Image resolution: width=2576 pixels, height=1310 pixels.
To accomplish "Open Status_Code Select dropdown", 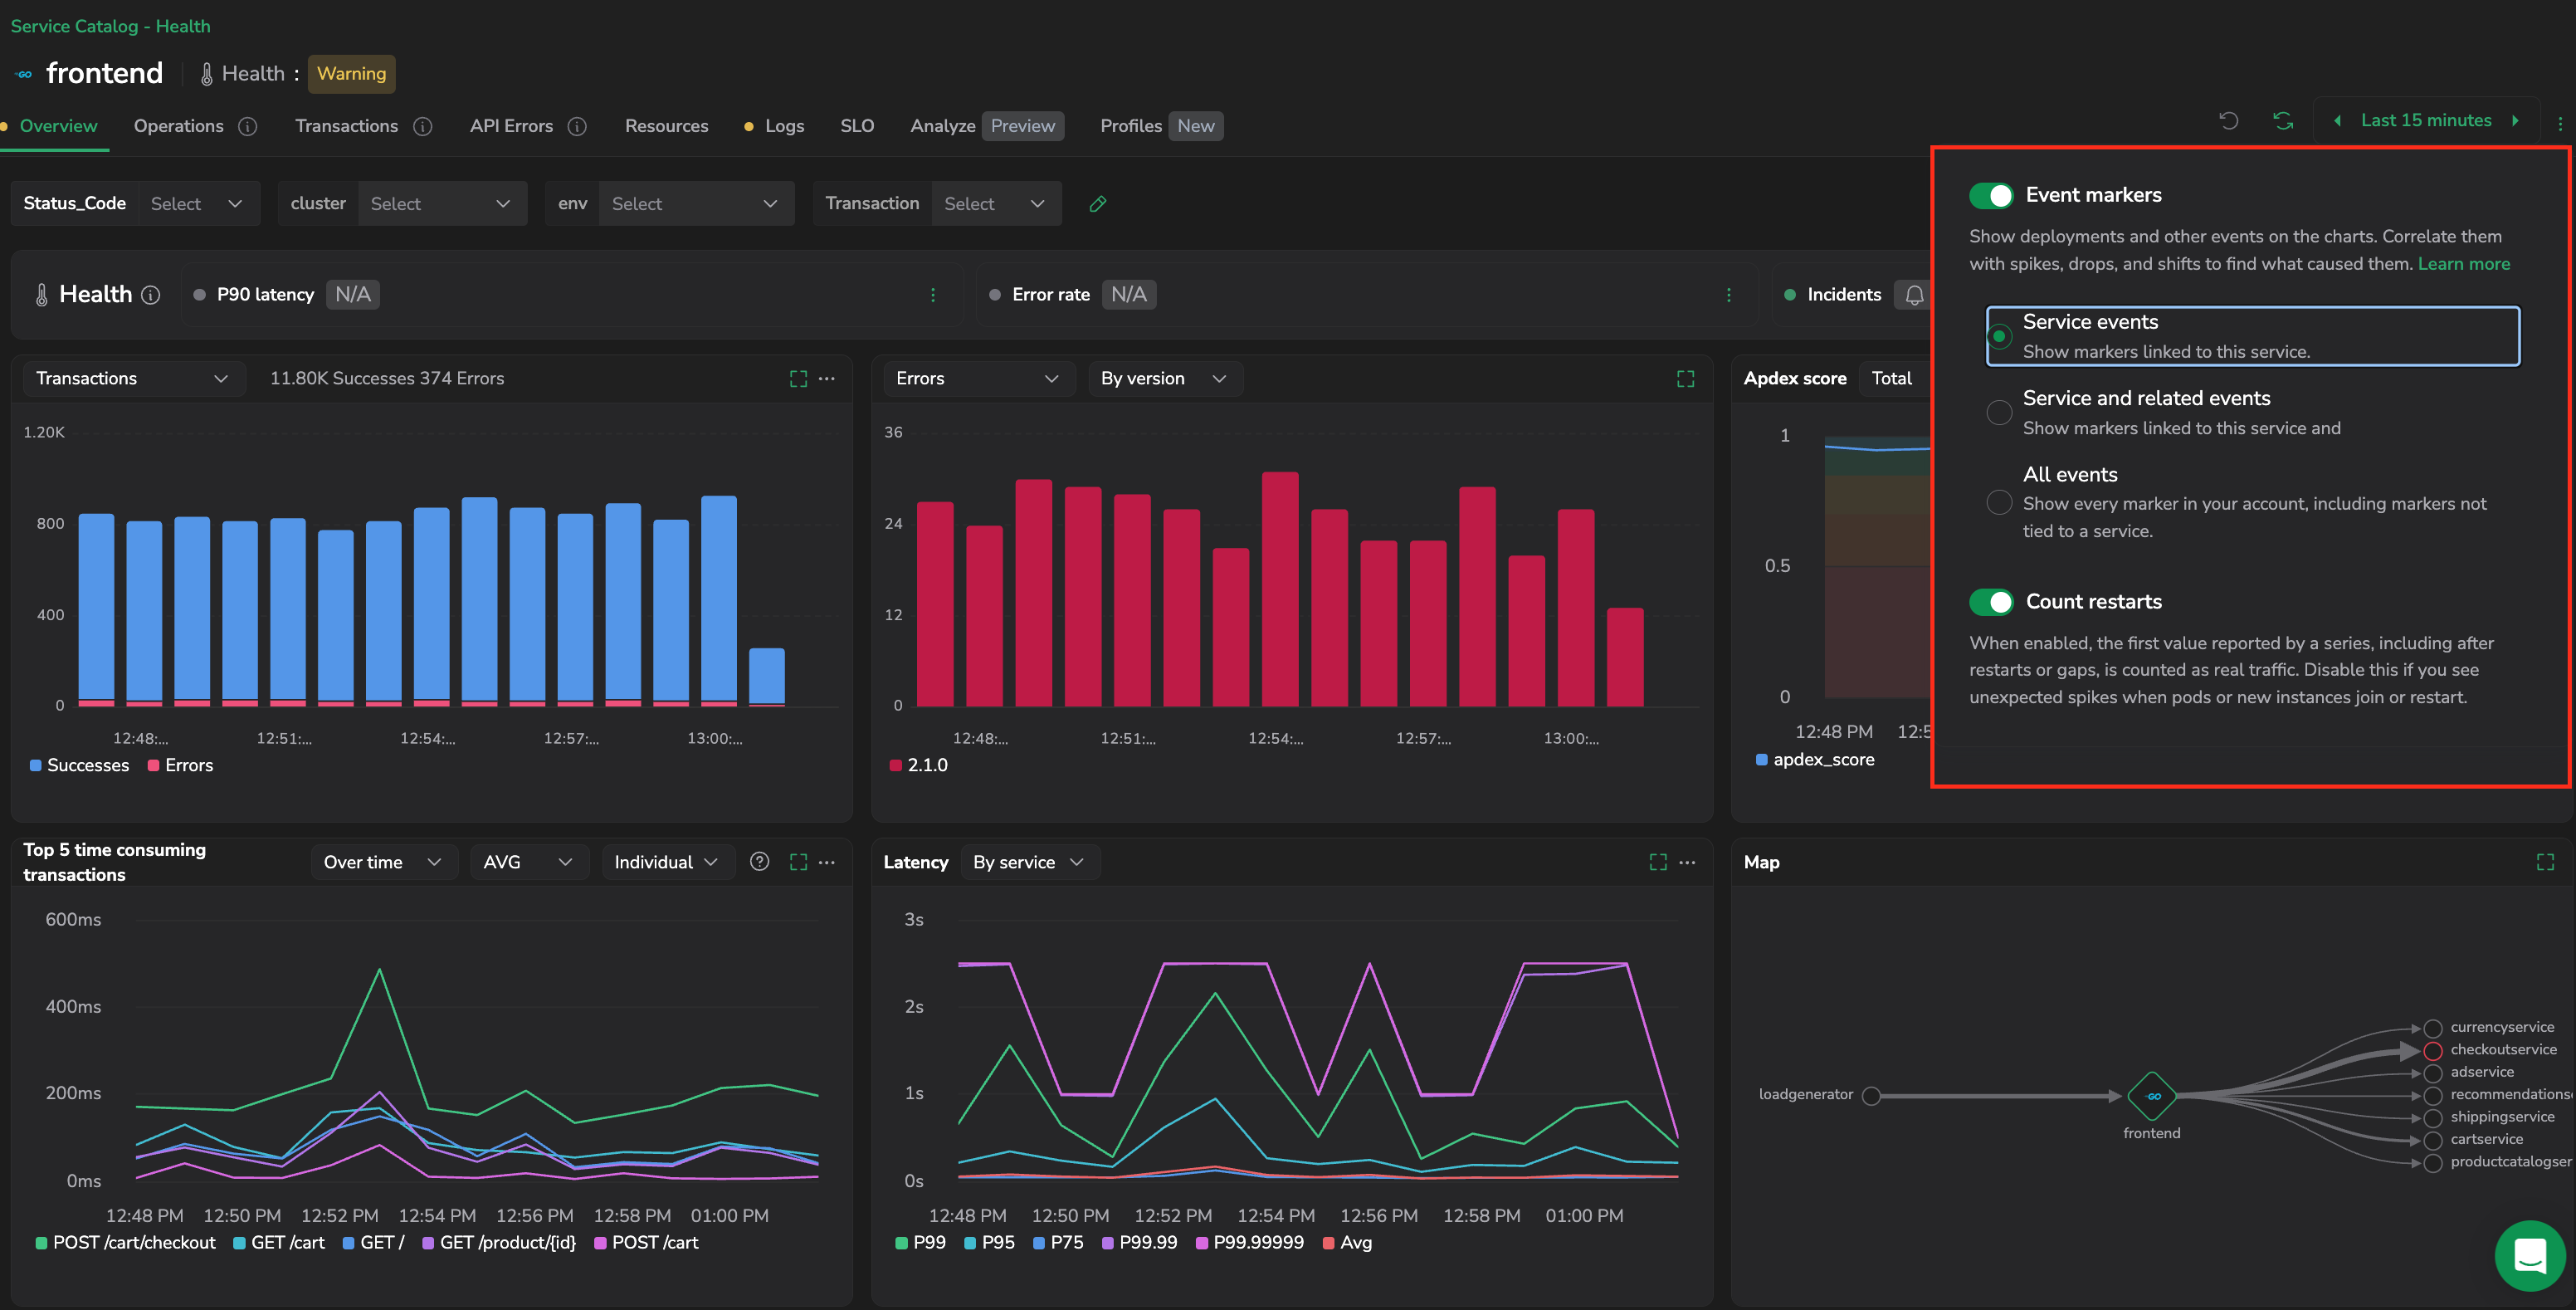I will 198,204.
